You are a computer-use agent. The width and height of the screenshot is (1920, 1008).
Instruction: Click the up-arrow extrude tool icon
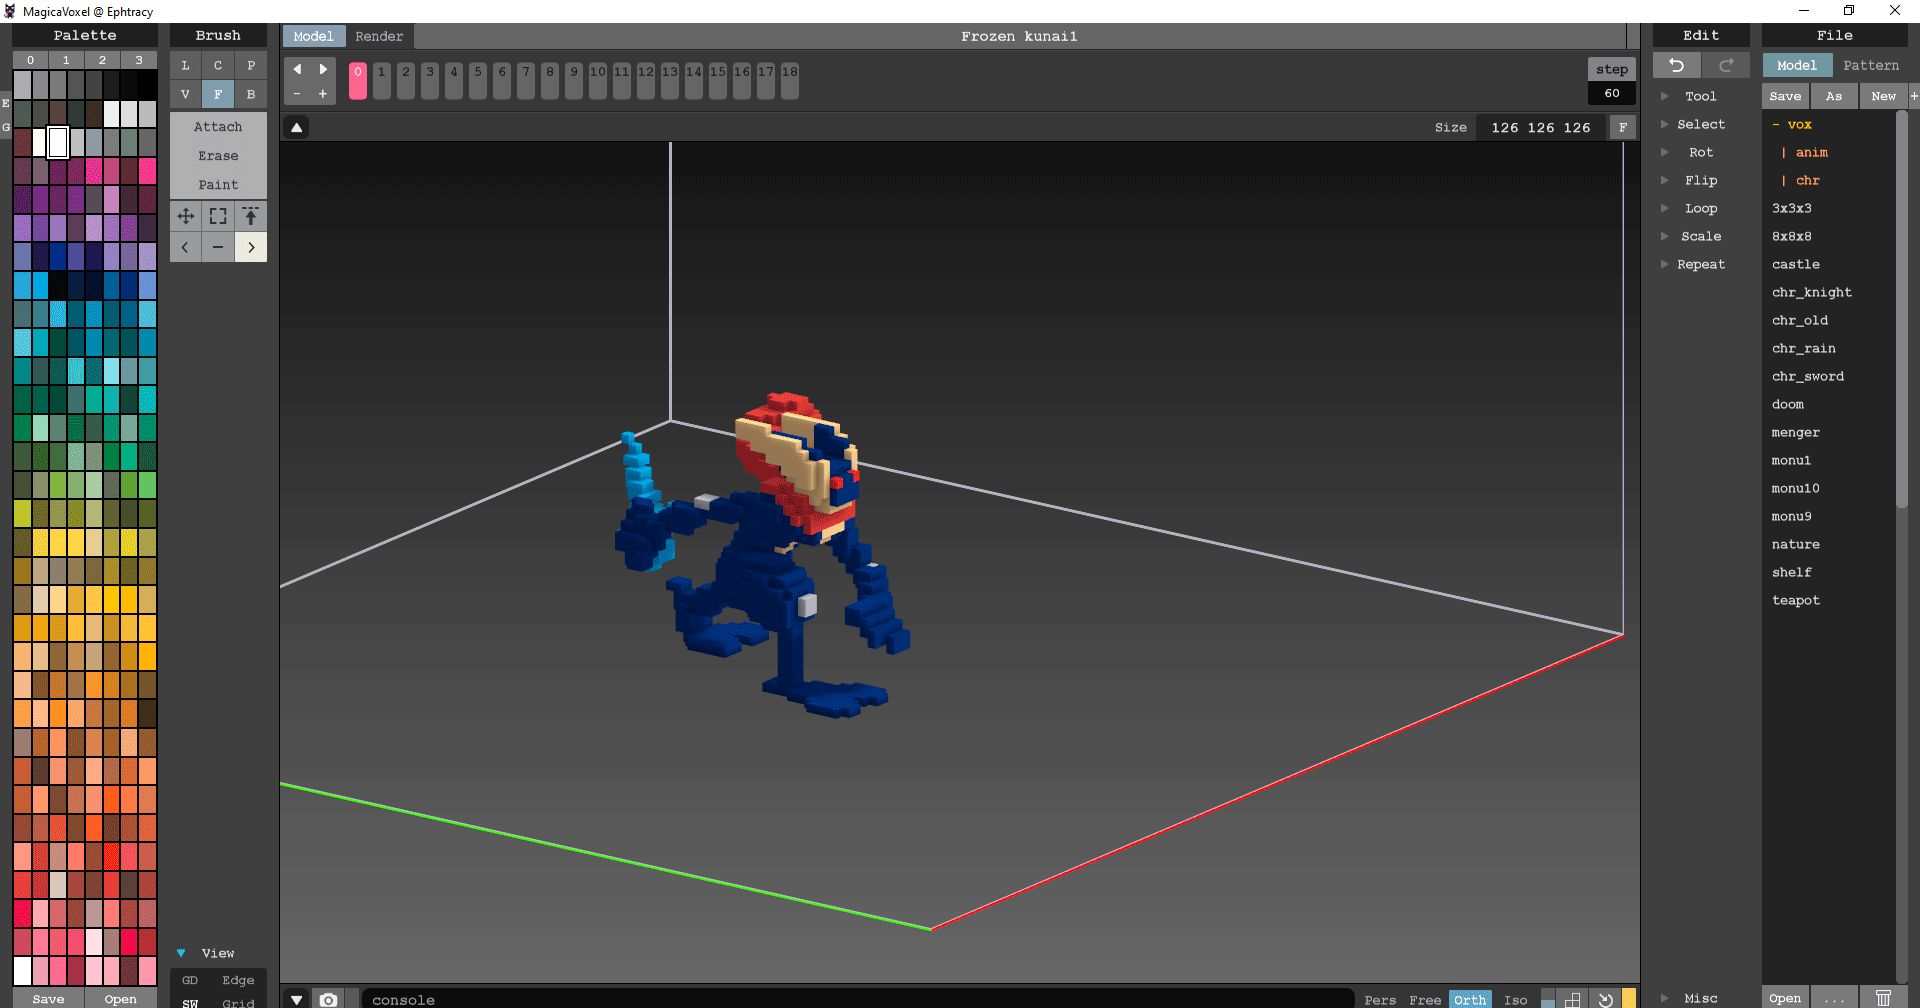point(251,216)
